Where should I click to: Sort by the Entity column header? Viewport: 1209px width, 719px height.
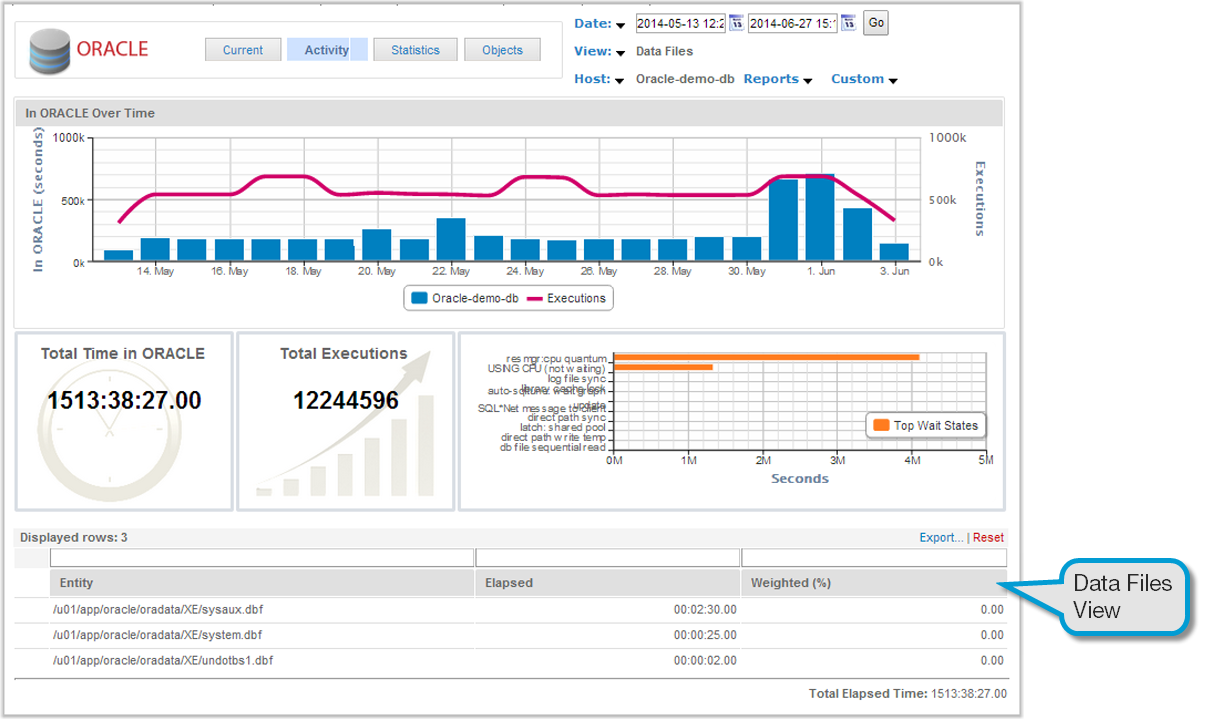click(x=262, y=583)
